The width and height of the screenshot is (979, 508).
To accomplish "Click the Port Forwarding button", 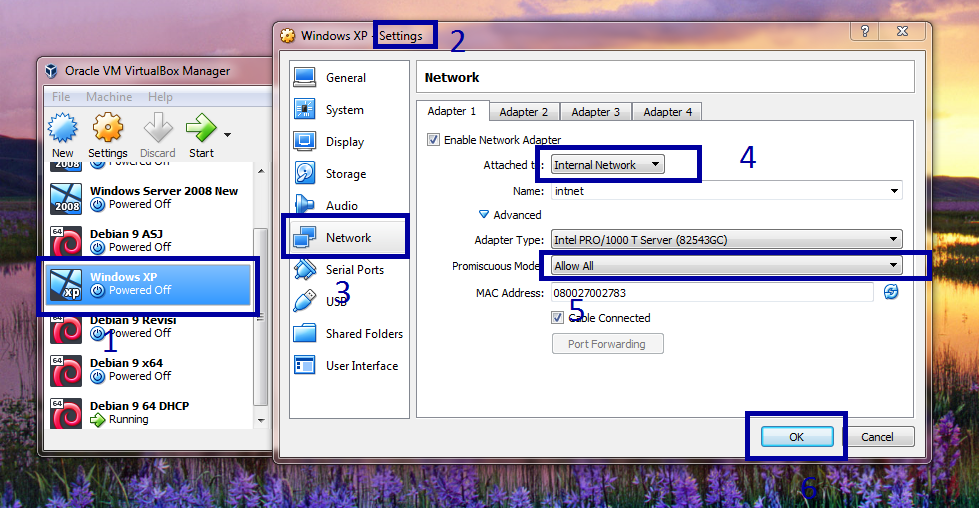I will (x=607, y=344).
